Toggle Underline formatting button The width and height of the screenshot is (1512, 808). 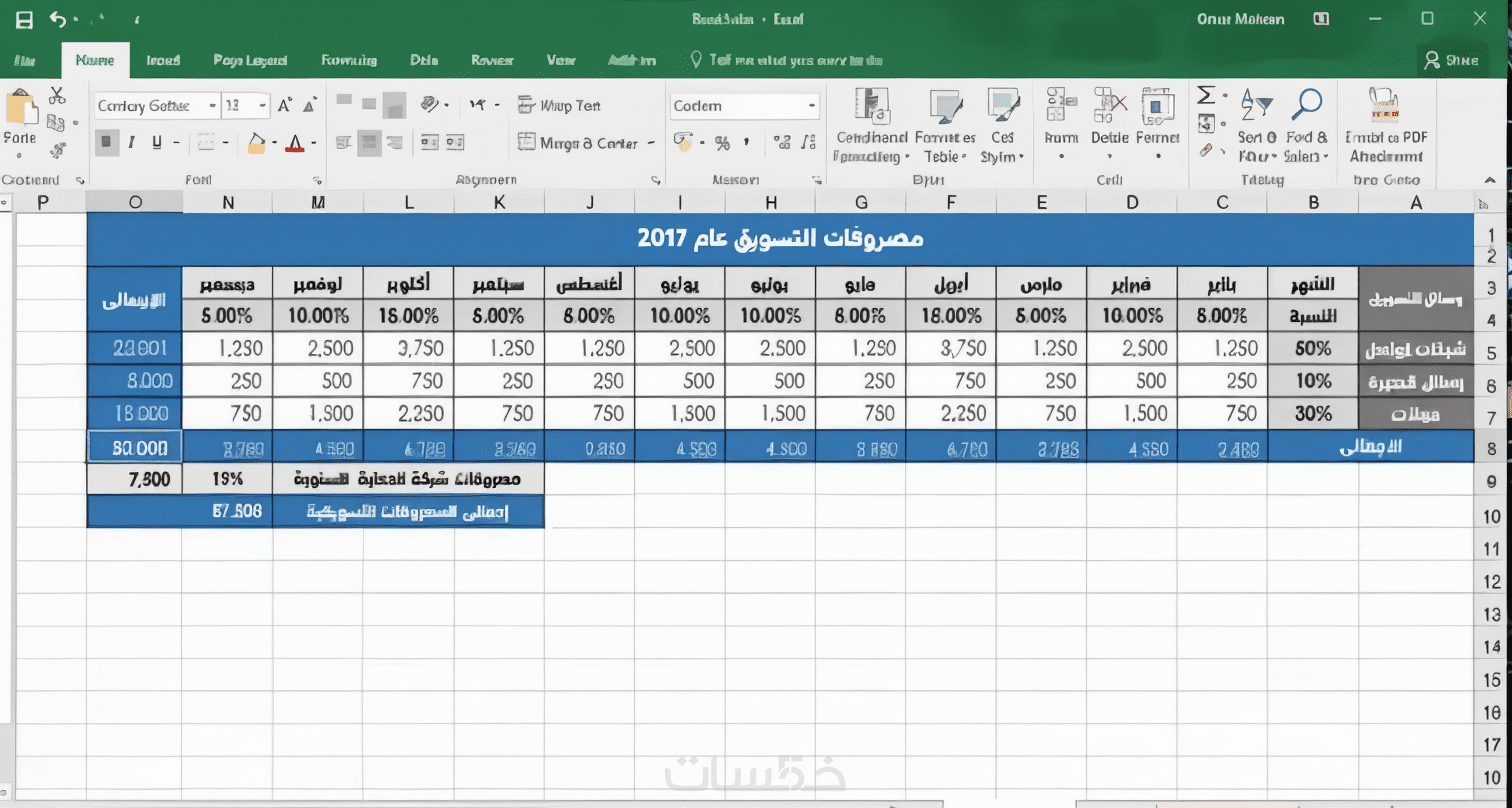click(x=157, y=143)
